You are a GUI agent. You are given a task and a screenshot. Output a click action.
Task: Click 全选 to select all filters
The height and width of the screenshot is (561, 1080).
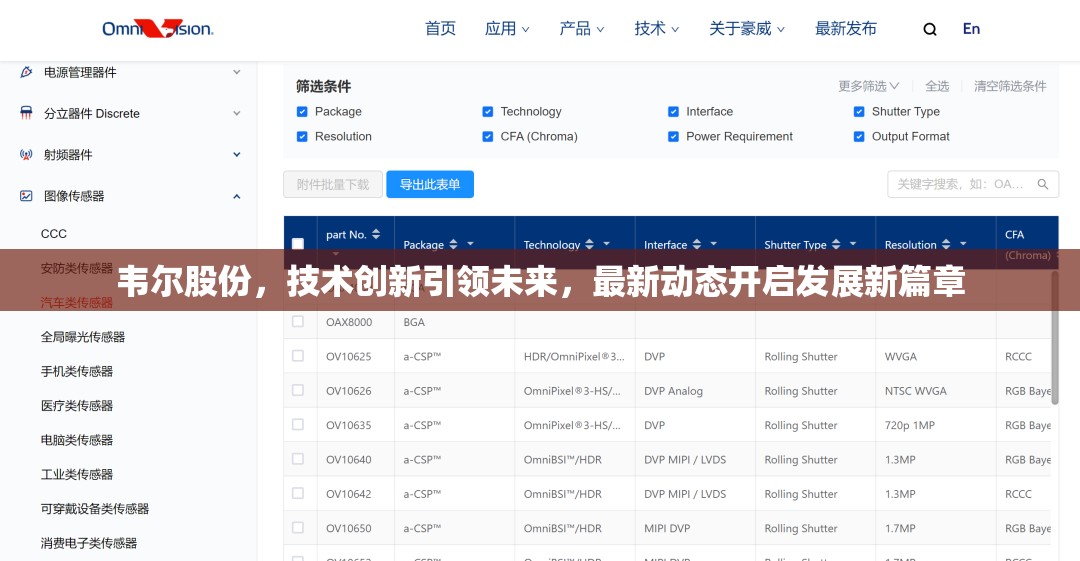(937, 86)
